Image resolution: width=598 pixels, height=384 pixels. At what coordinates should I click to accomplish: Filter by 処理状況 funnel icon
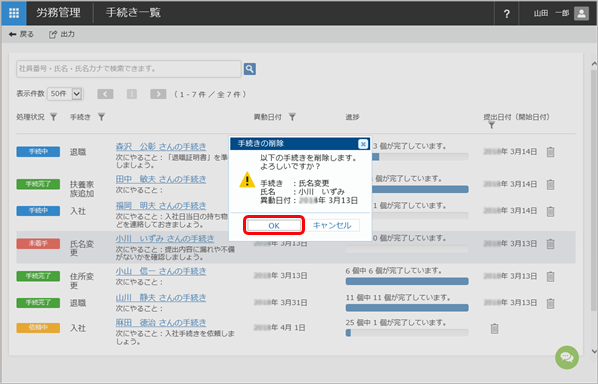[54, 117]
